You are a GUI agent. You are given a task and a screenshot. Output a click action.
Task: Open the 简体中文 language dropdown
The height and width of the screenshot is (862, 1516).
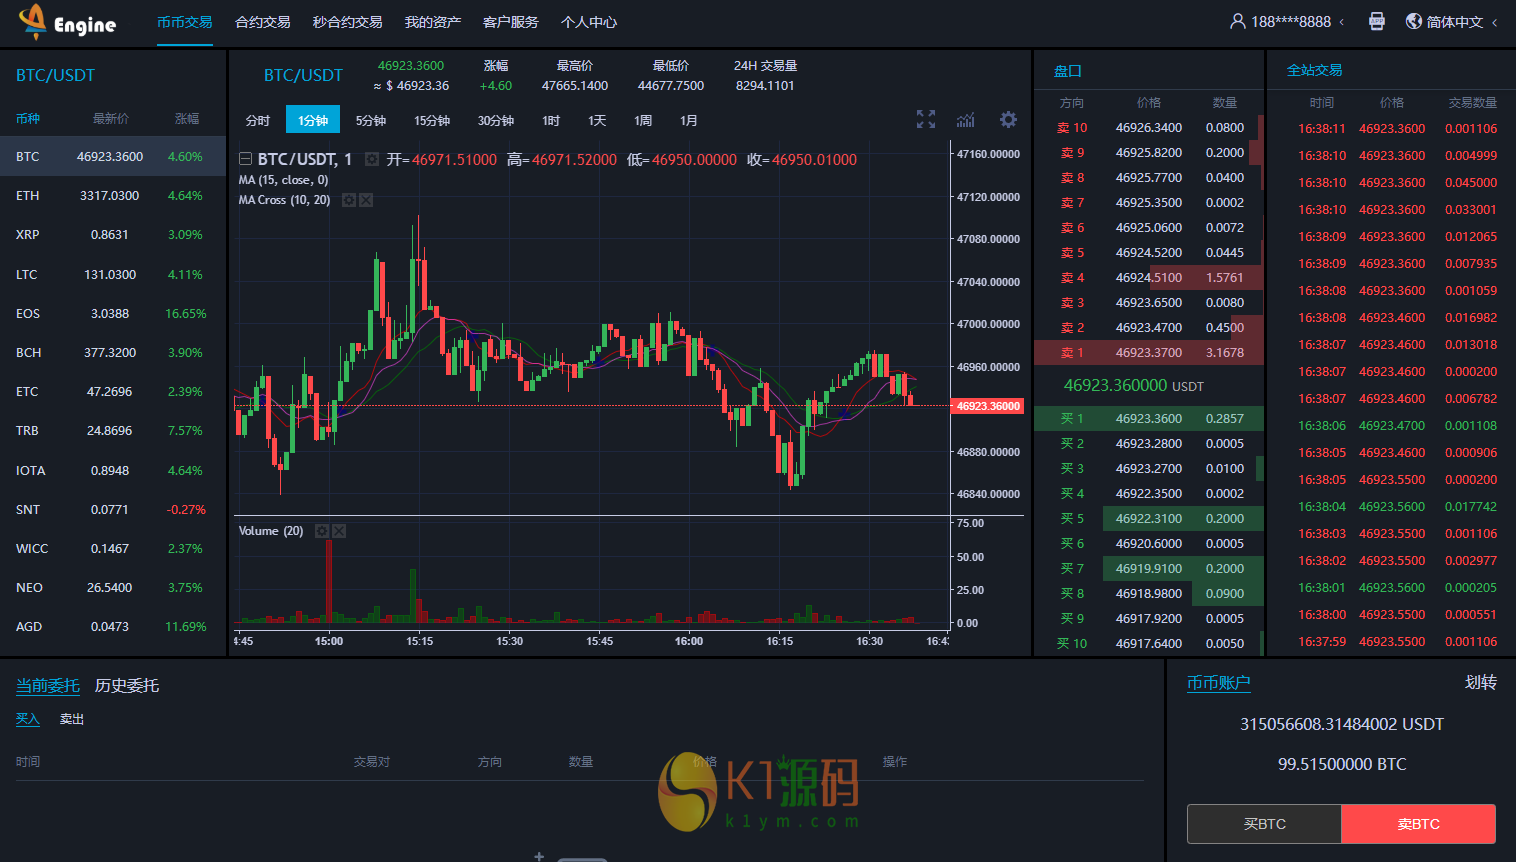[x=1453, y=21]
